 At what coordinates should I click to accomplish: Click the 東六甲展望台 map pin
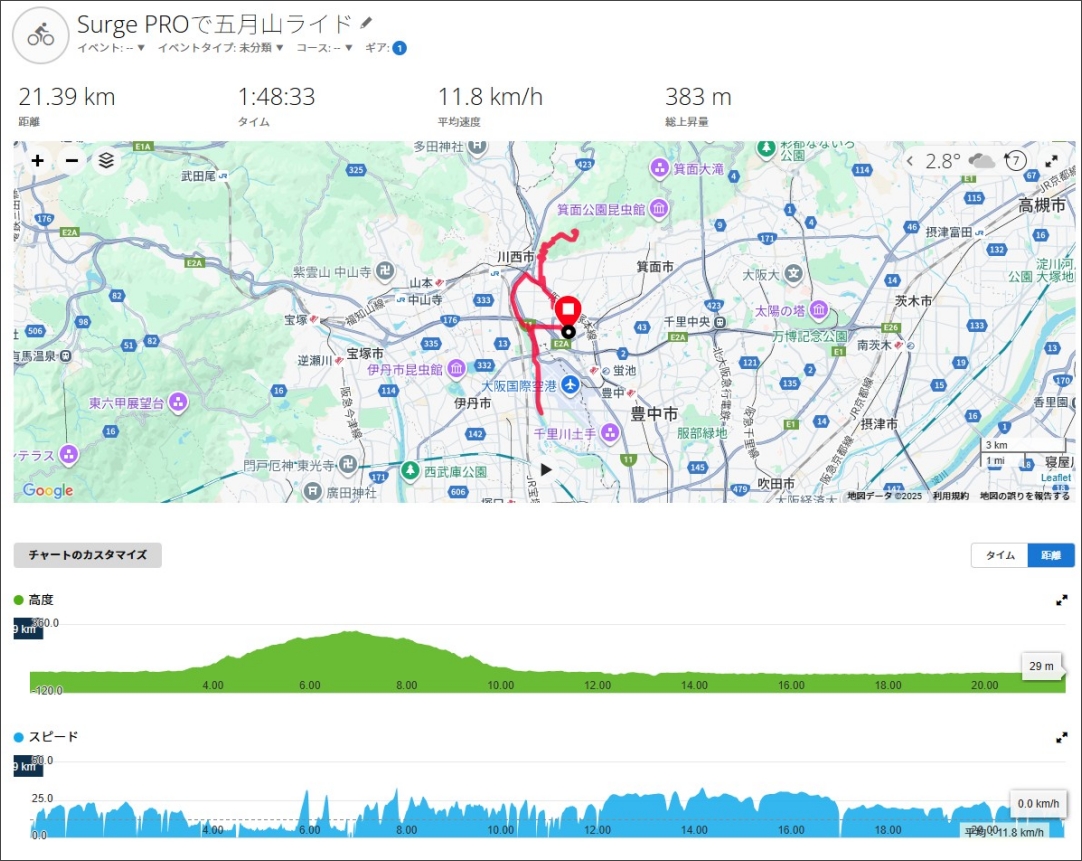pyautogui.click(x=179, y=402)
